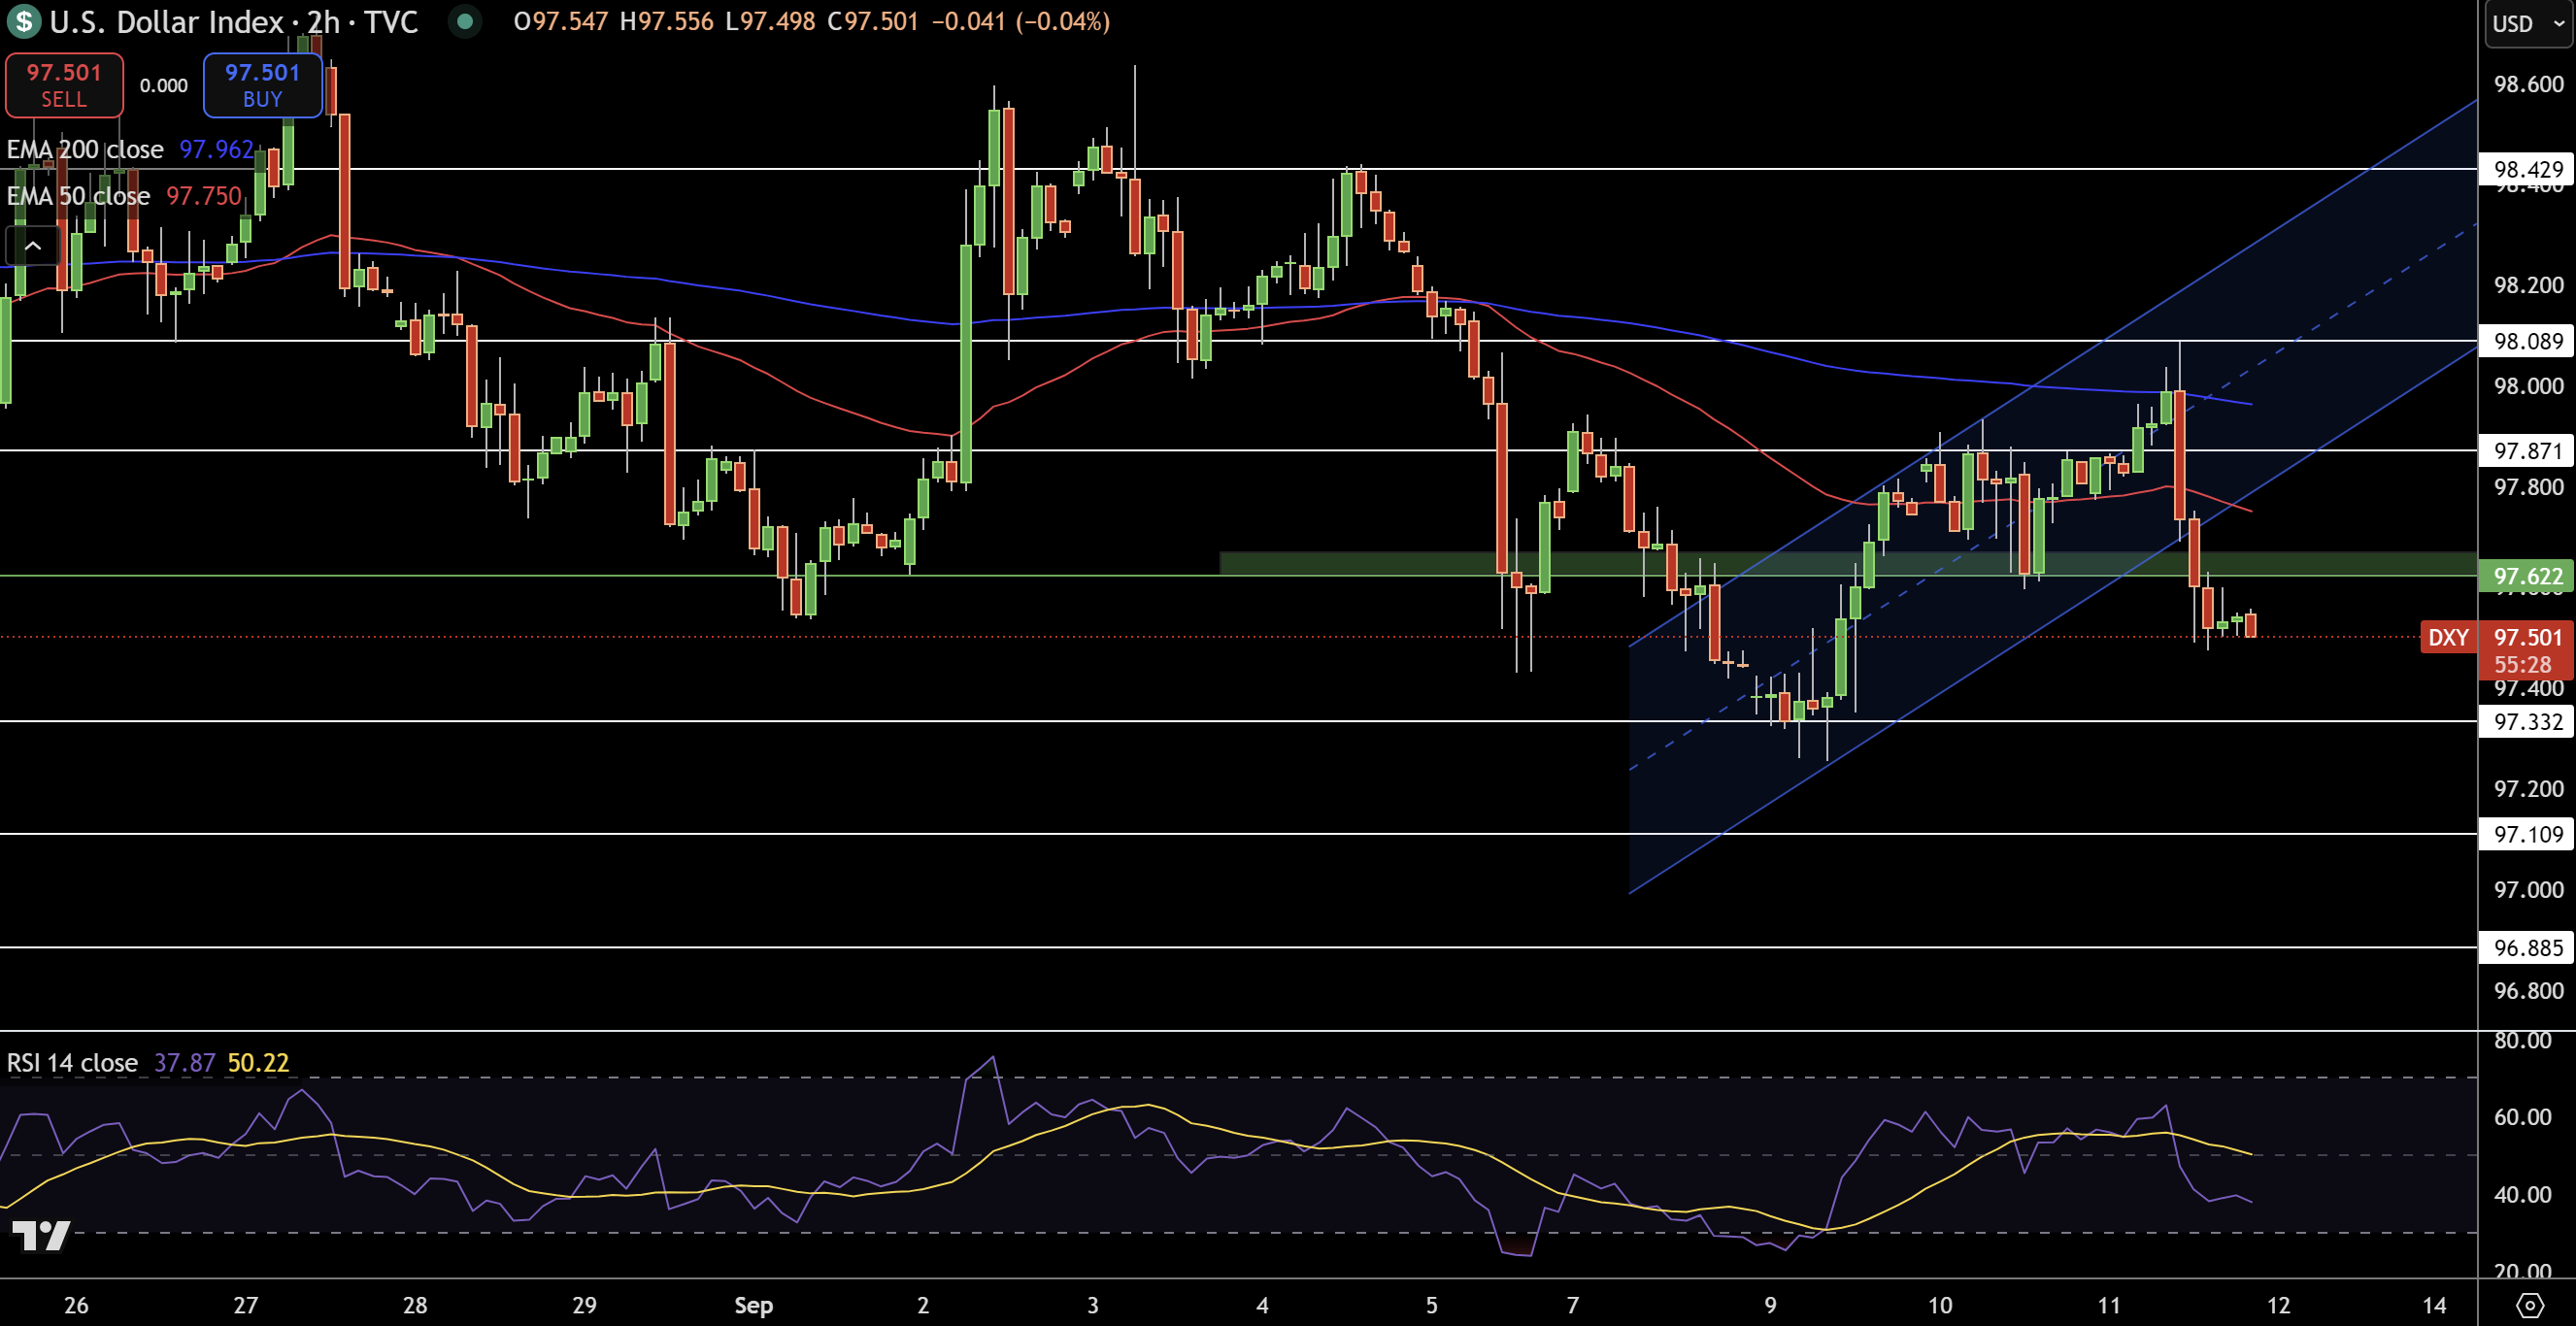This screenshot has height=1326, width=2576.
Task: Click the green market status dot
Action: tap(464, 21)
